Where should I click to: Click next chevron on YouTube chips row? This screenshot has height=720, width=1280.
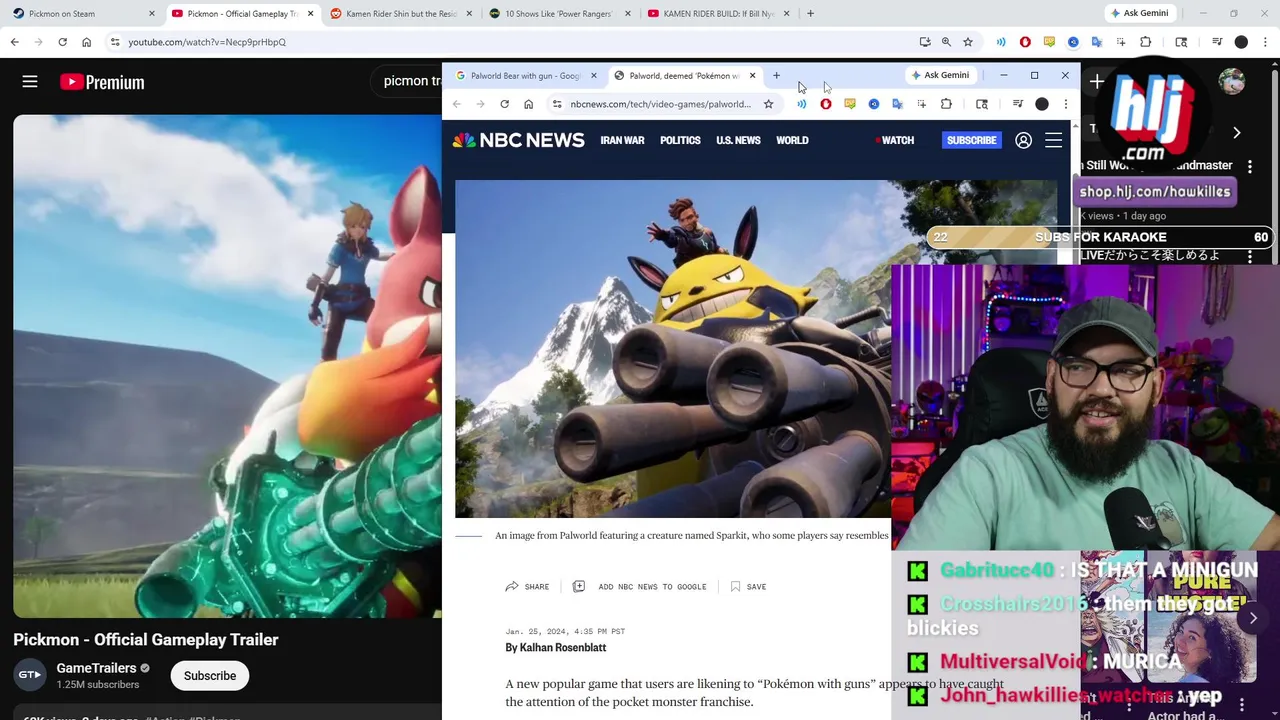pos(1236,132)
